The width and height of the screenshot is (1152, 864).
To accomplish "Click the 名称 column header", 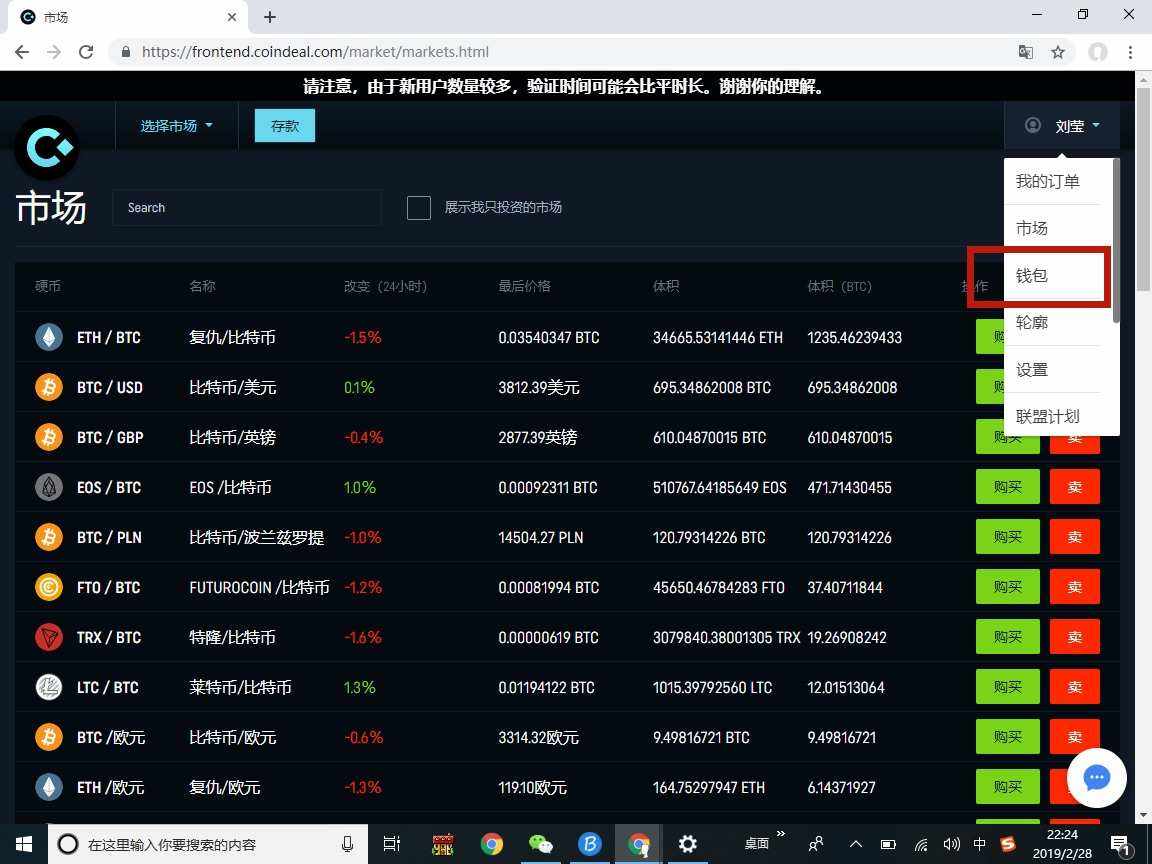I will (x=202, y=287).
